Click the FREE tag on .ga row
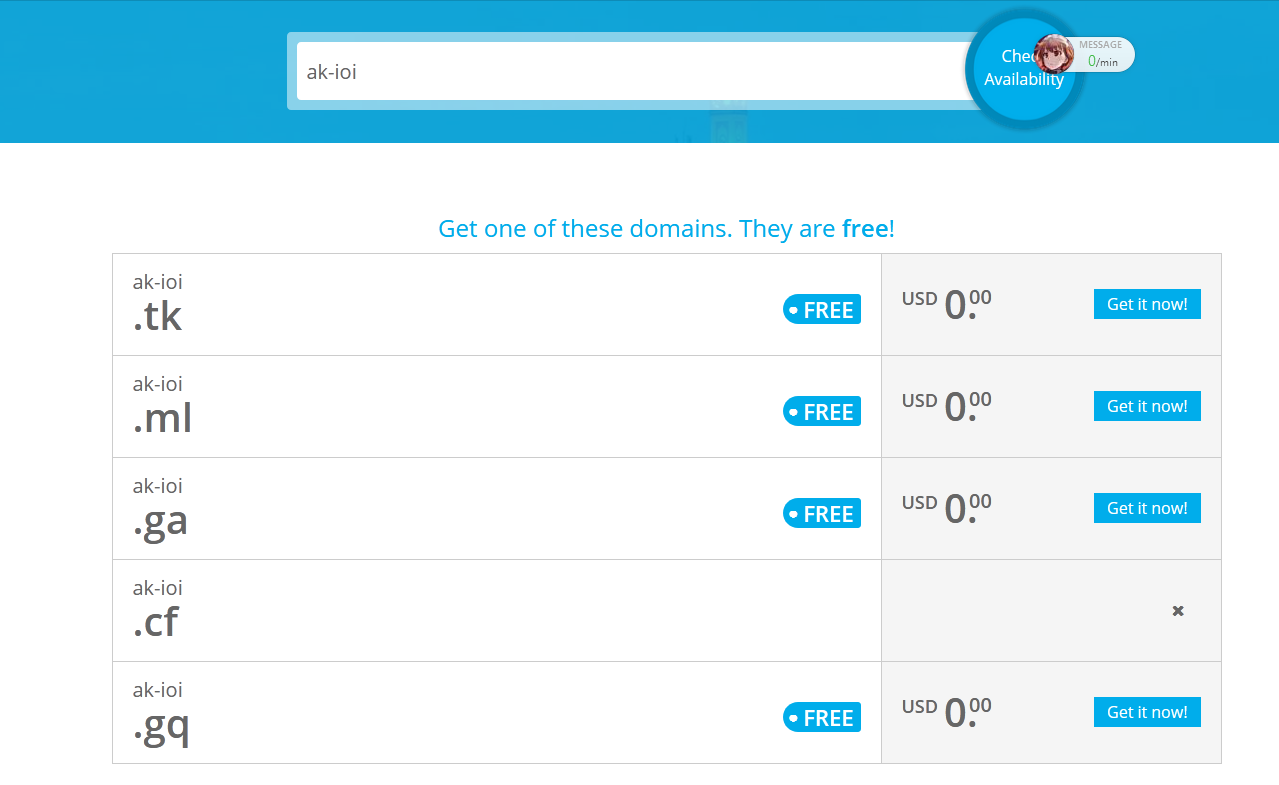Screen dimensions: 1279x785 (x=822, y=514)
